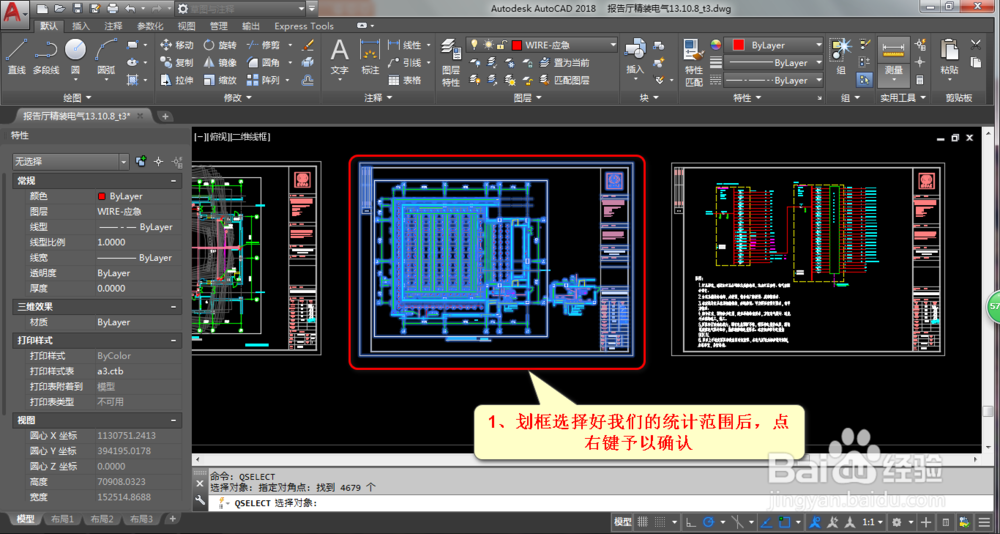Toggle object snap tracking in status bar
The width and height of the screenshot is (1000, 534).
768,521
